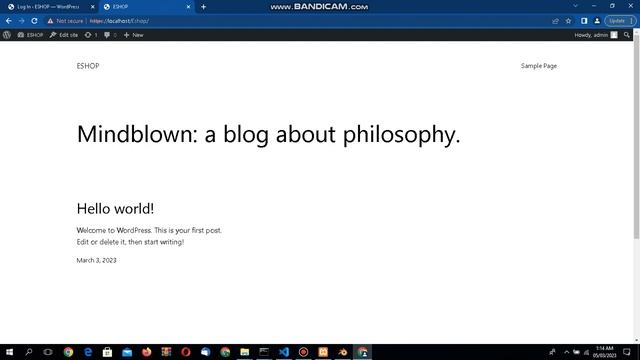
Task: Launch Google Chrome from the taskbar
Action: [68, 352]
